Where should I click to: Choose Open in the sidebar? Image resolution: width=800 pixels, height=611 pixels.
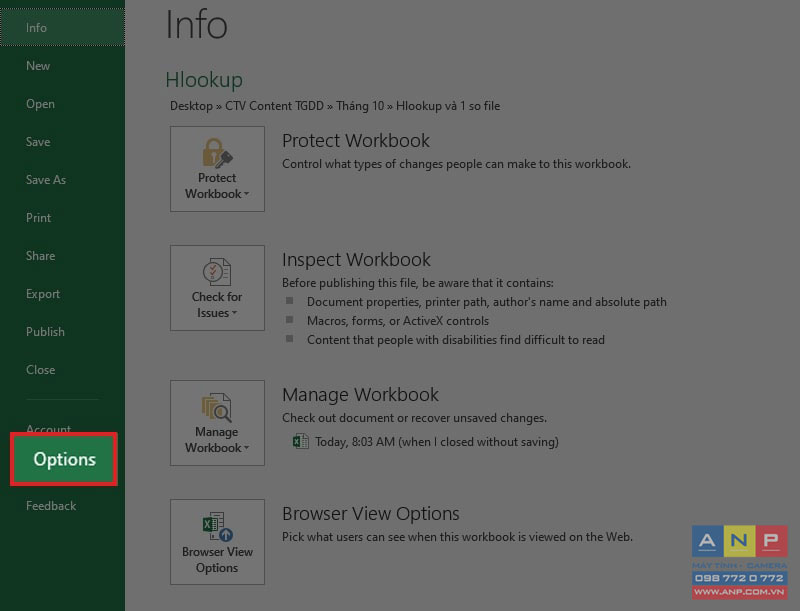40,104
